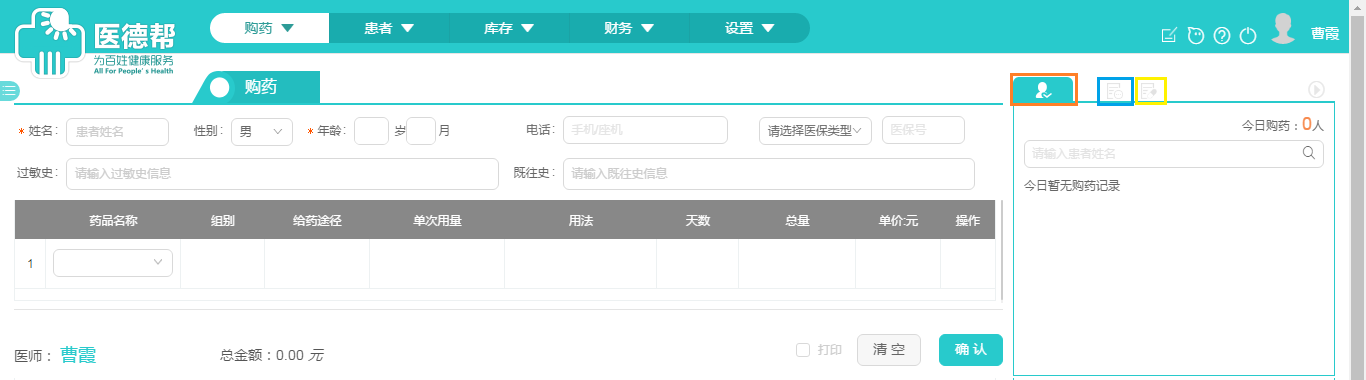Toggle the left sidebar hamburger icon
The height and width of the screenshot is (380, 1366).
(x=9, y=90)
